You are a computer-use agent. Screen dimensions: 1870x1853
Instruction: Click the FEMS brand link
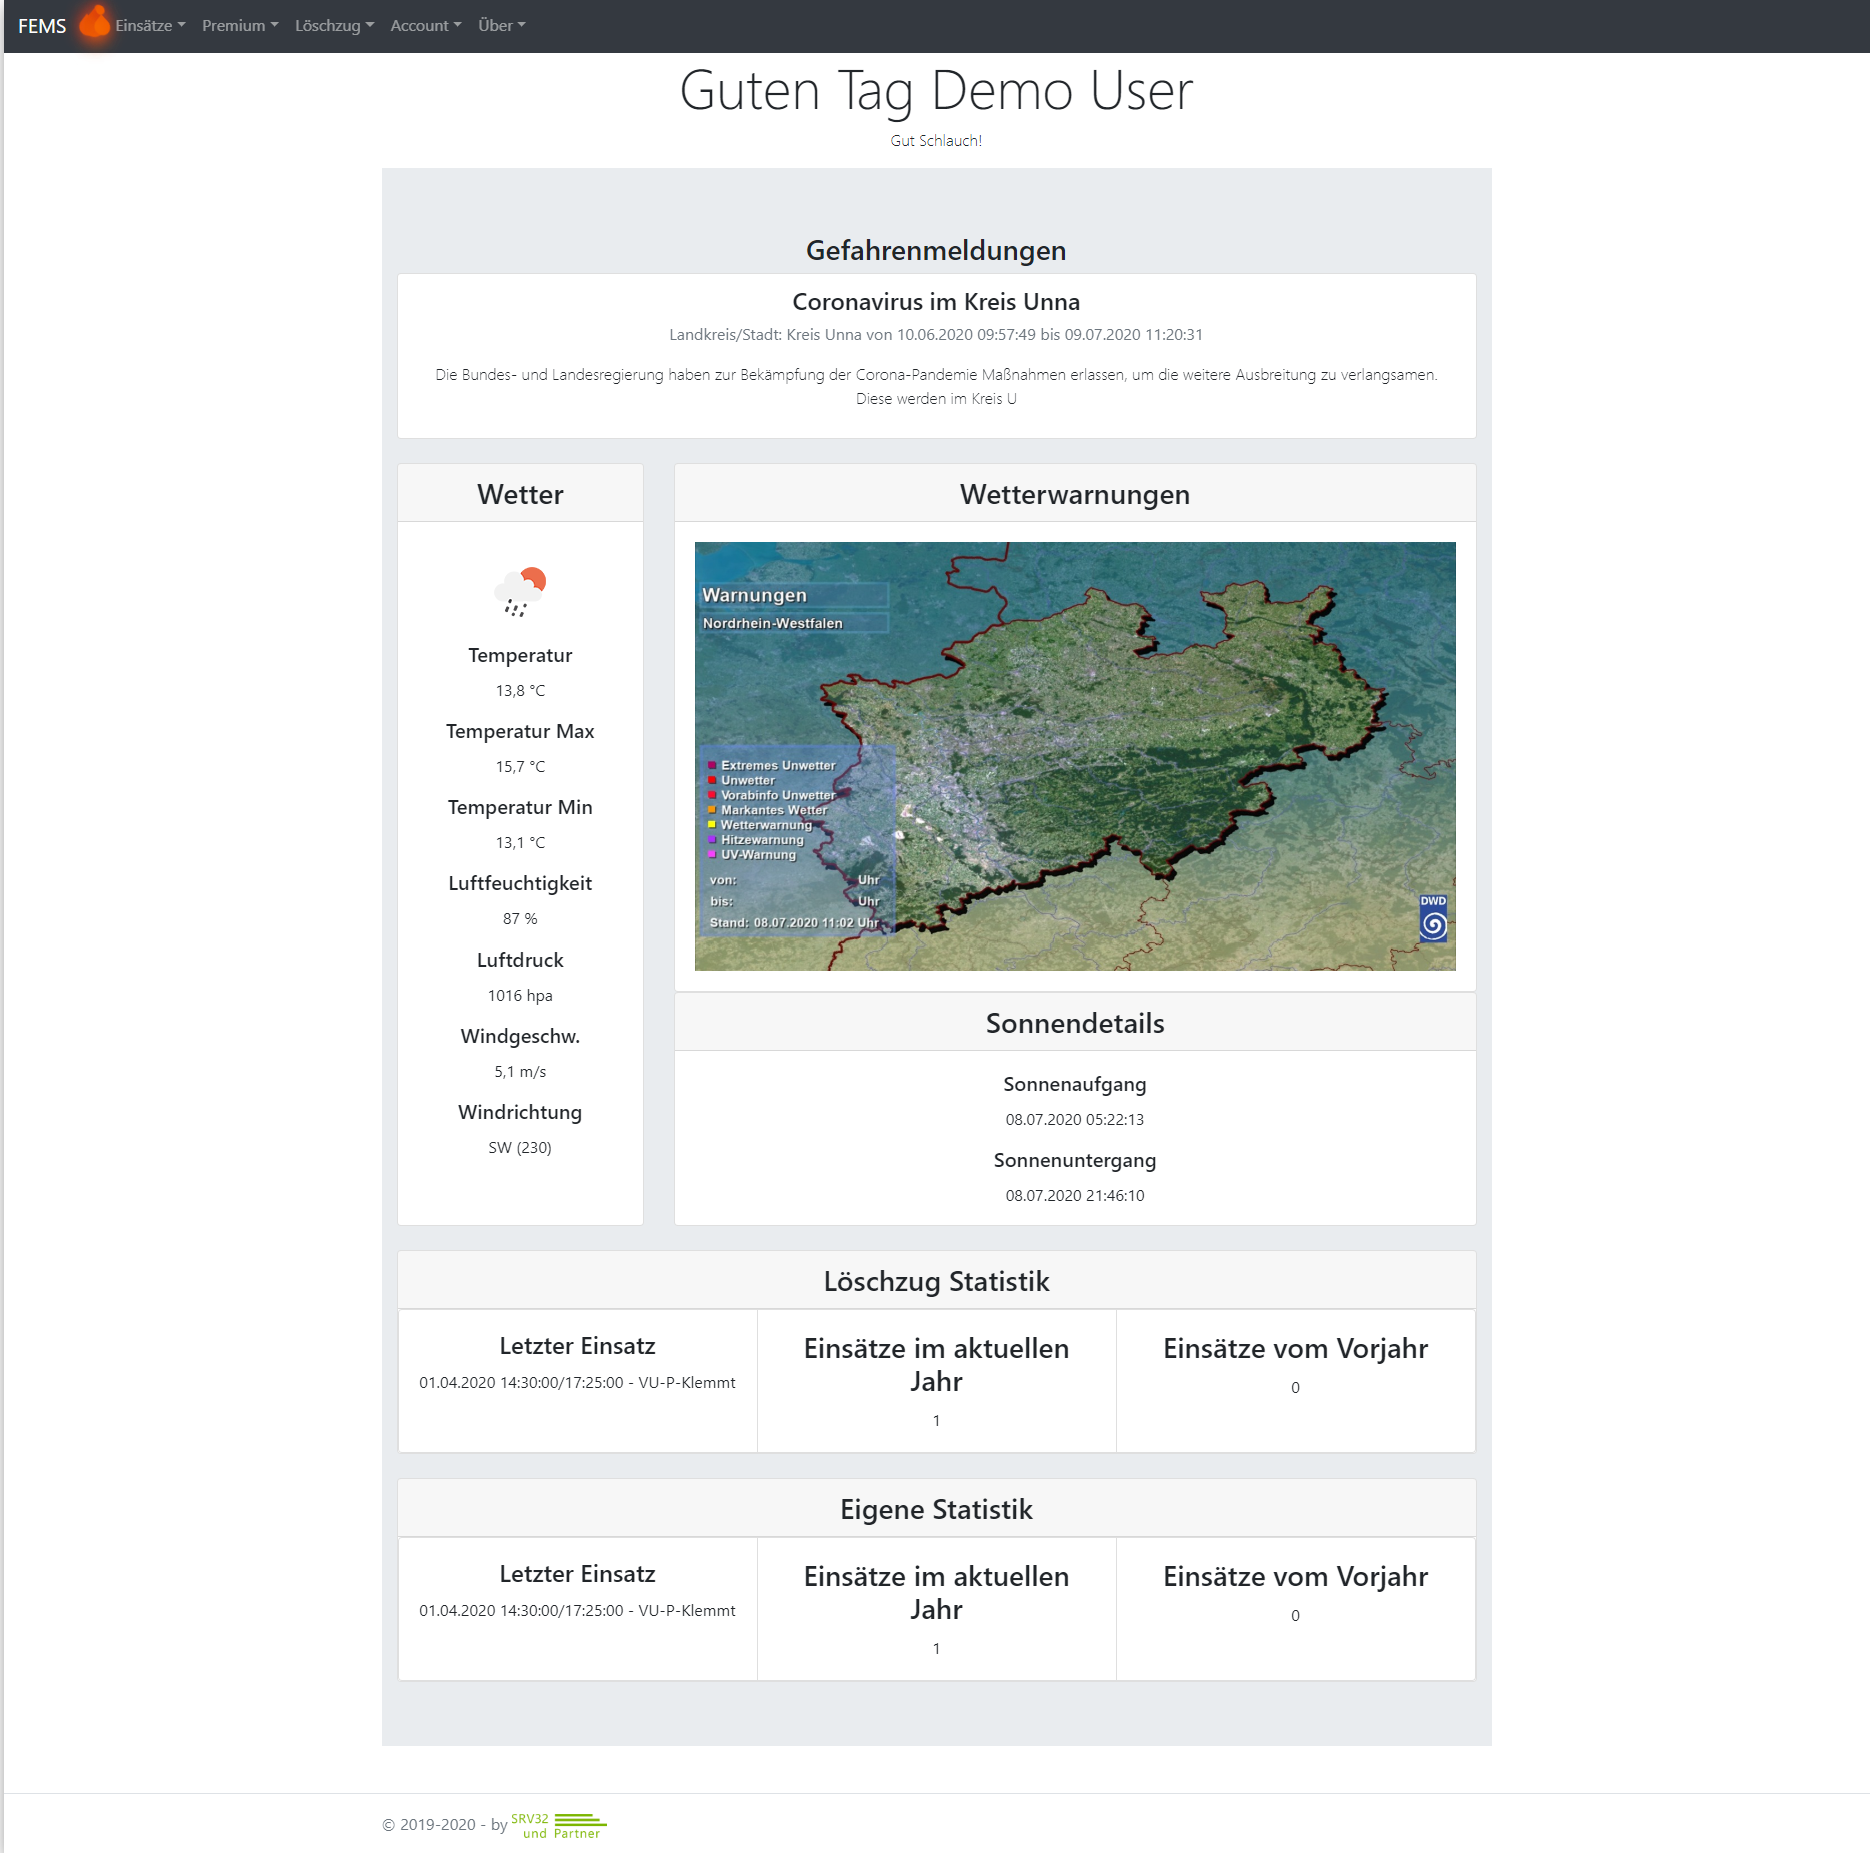pyautogui.click(x=42, y=26)
